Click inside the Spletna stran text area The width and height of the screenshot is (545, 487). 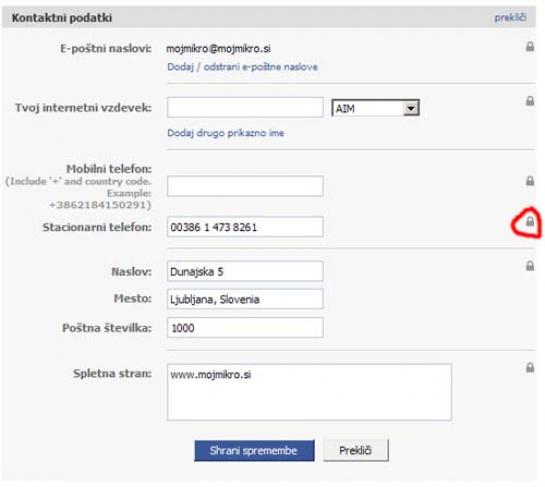[309, 392]
